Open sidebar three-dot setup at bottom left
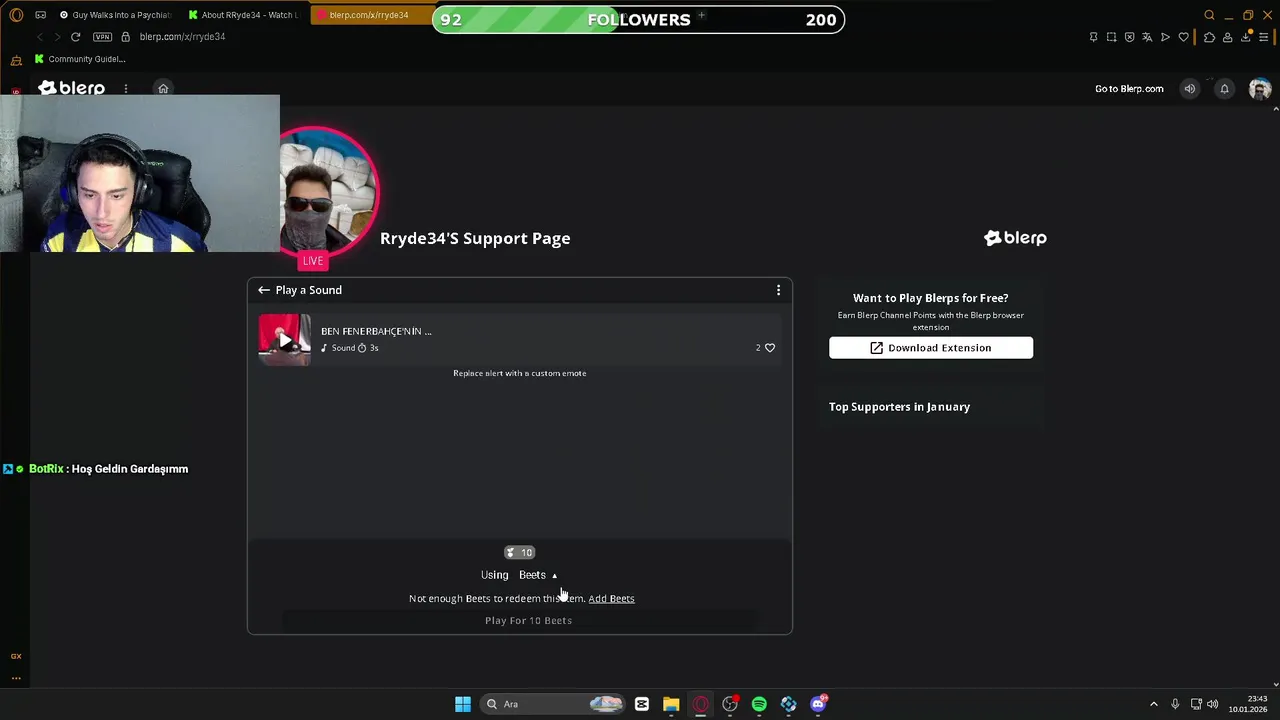This screenshot has width=1280, height=720. point(16,678)
